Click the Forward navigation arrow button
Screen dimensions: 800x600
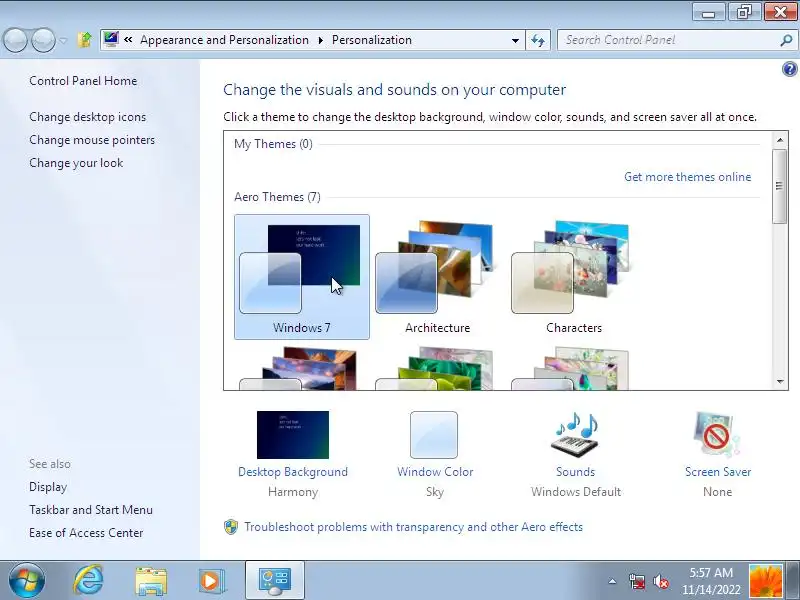pyautogui.click(x=44, y=40)
